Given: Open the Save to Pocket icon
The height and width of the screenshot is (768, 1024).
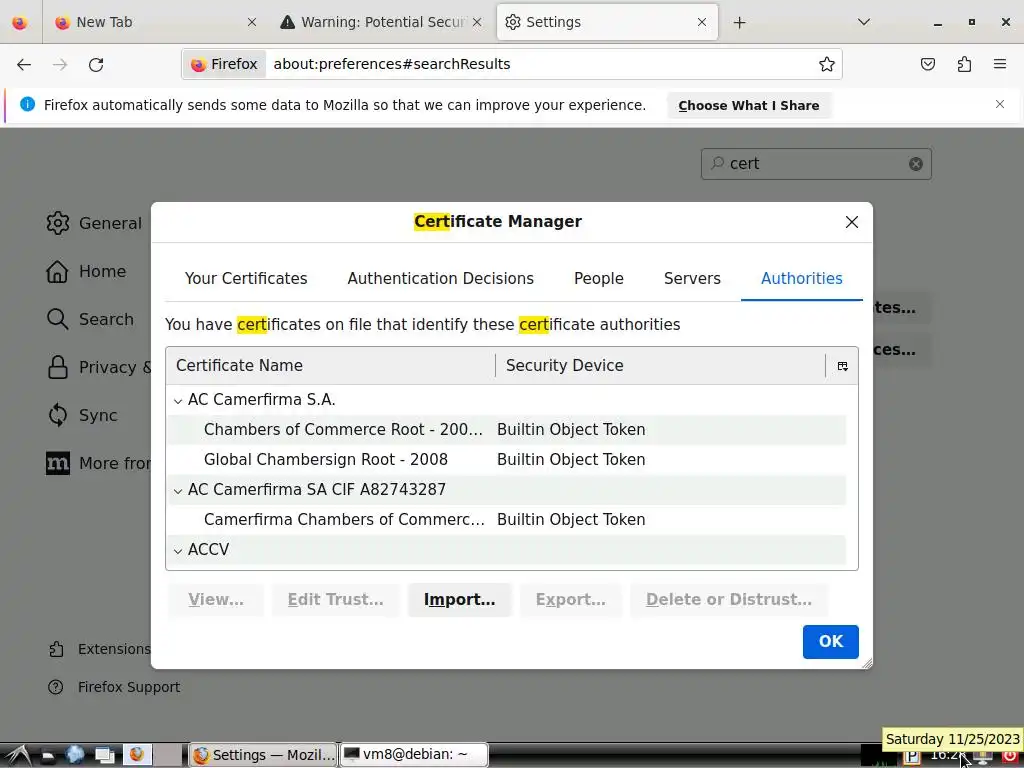Looking at the screenshot, I should (927, 64).
